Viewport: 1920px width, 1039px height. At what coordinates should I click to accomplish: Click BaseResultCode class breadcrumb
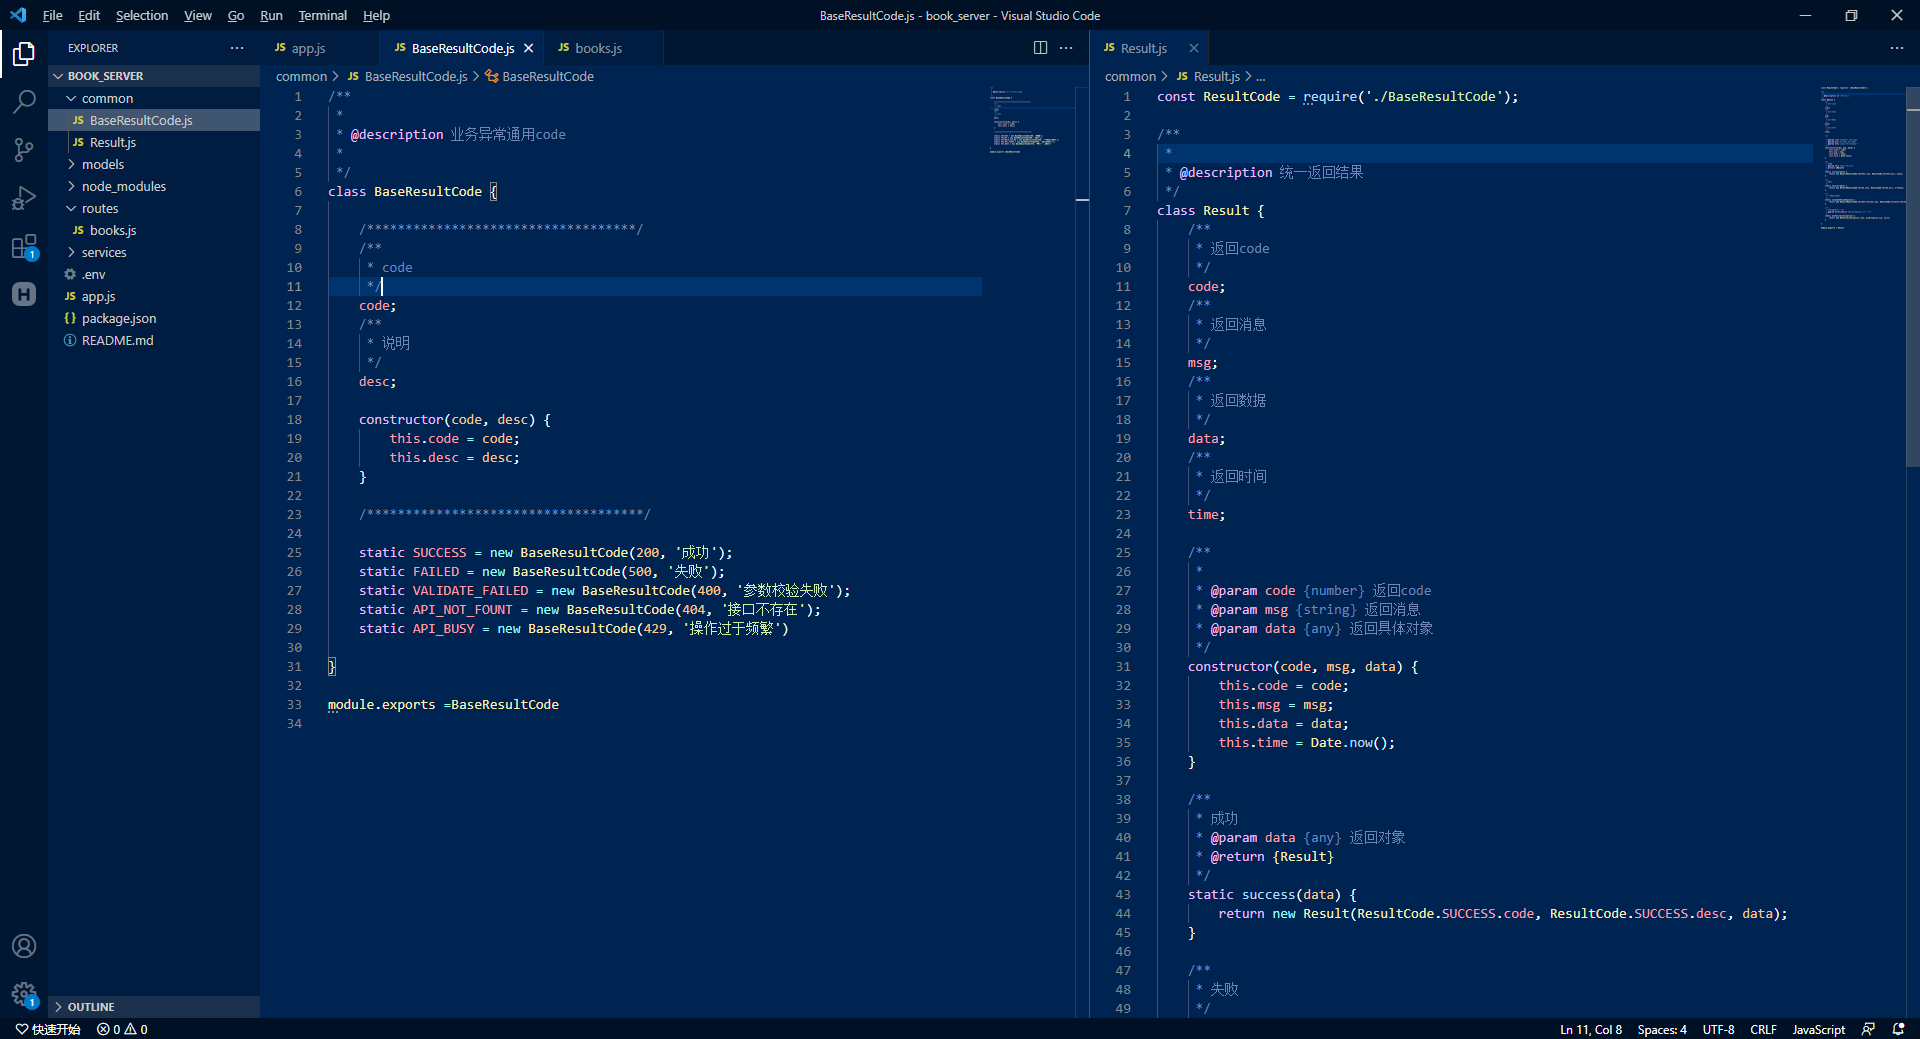(540, 76)
